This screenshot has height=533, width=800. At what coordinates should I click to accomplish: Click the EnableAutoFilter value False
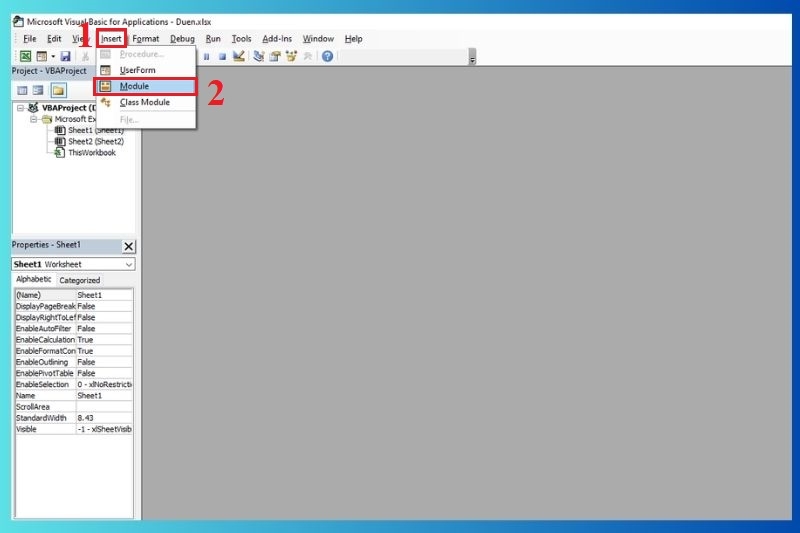pos(105,328)
